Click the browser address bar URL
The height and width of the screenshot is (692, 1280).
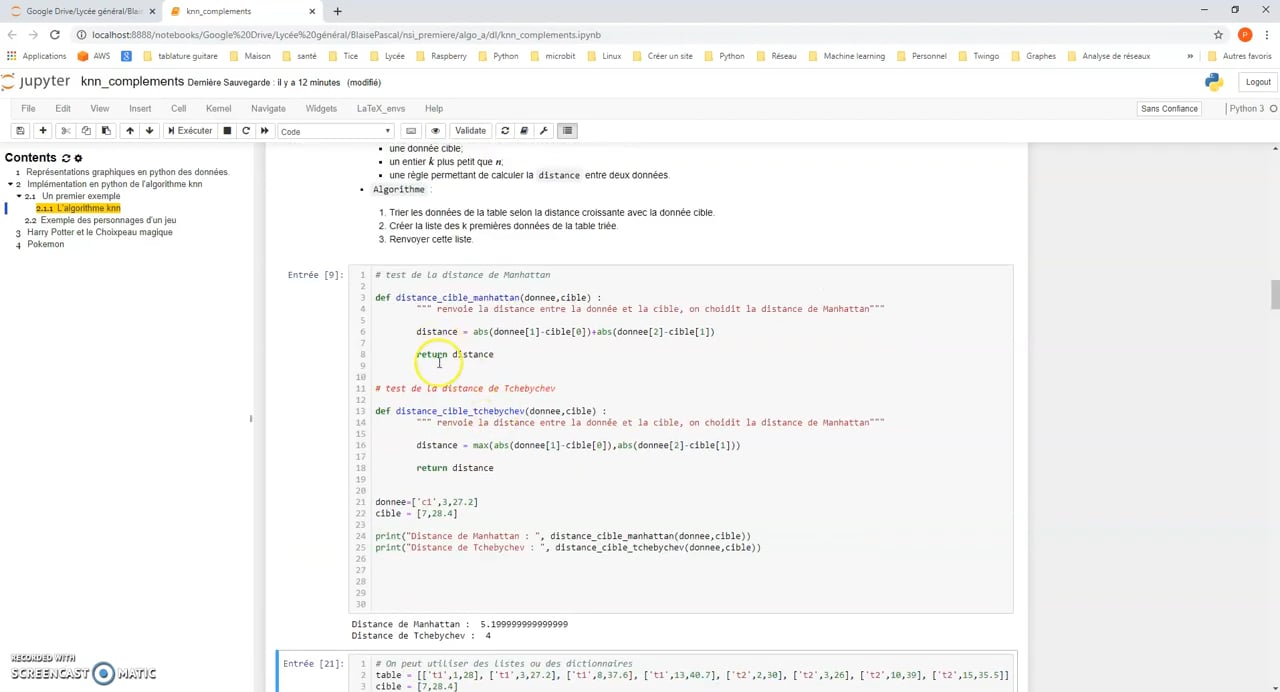tap(346, 34)
